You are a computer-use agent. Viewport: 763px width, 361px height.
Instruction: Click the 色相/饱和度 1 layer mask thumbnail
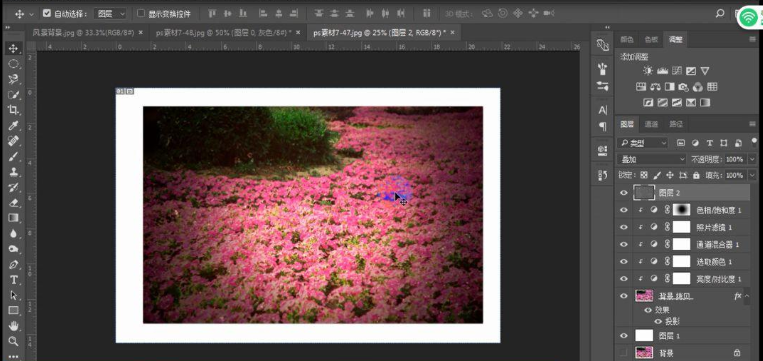coord(681,210)
